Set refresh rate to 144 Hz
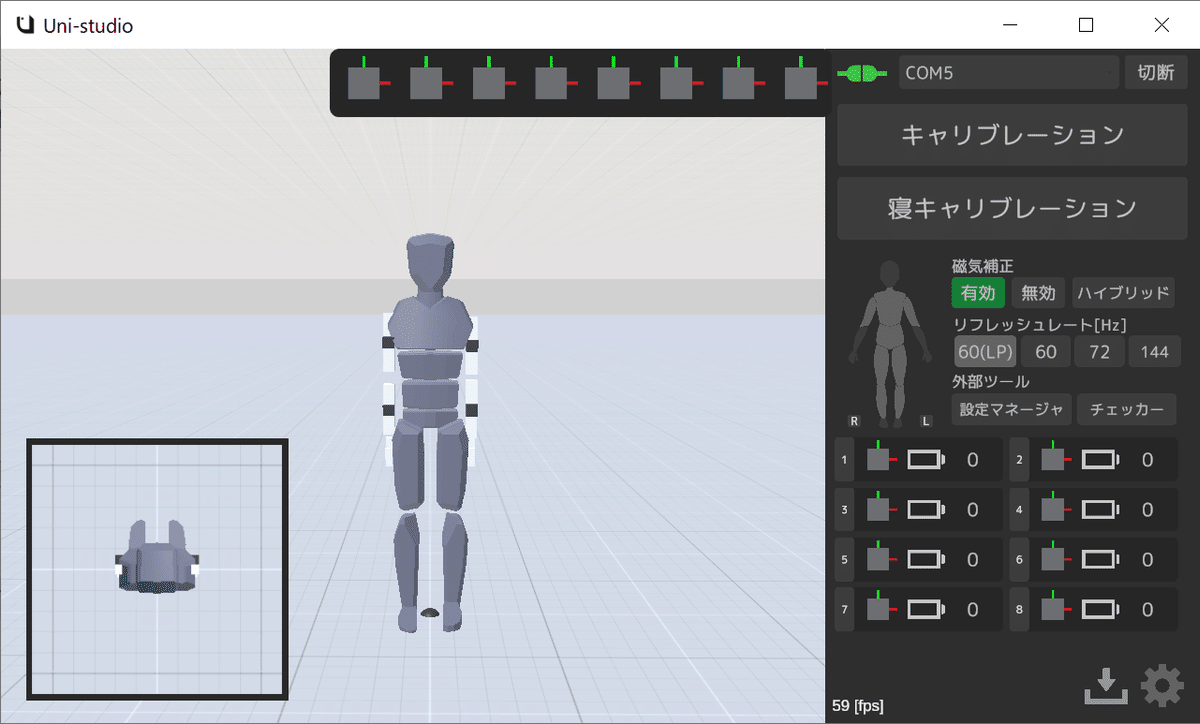1200x724 pixels. pyautogui.click(x=1155, y=352)
